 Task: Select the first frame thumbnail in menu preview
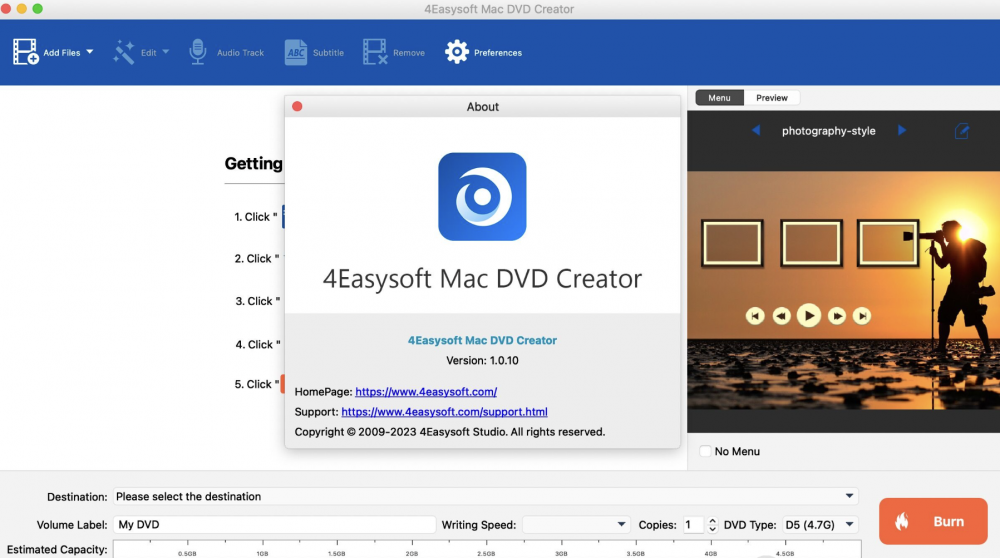732,243
